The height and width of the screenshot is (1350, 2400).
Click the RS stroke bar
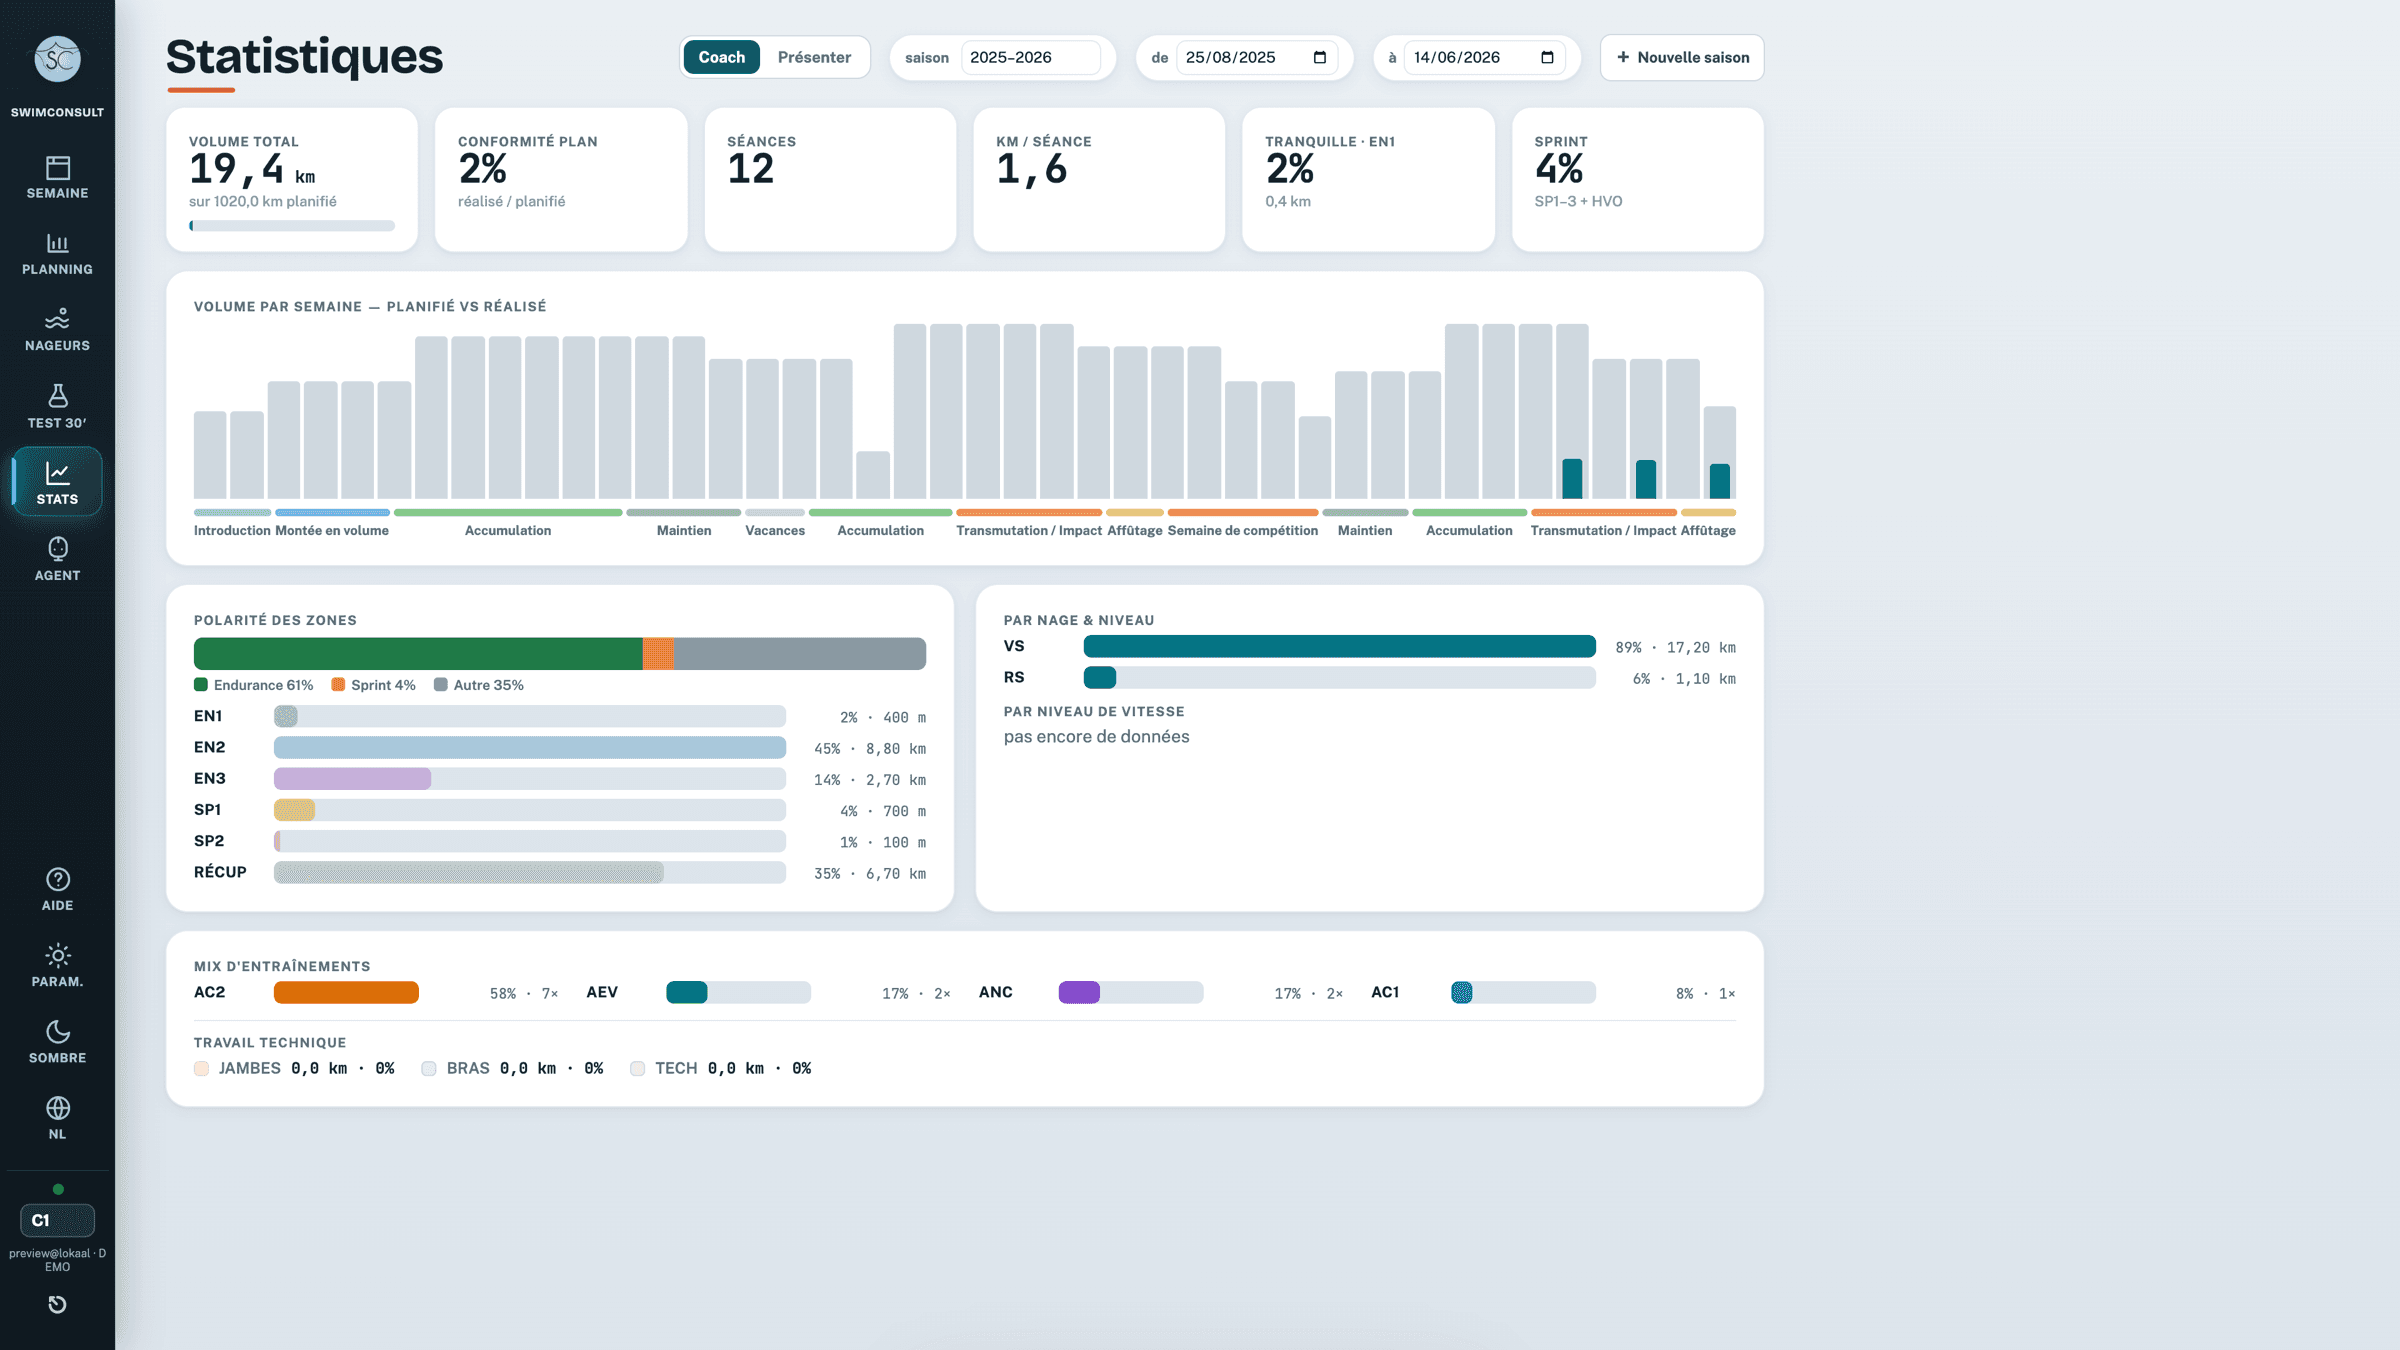[1340, 678]
